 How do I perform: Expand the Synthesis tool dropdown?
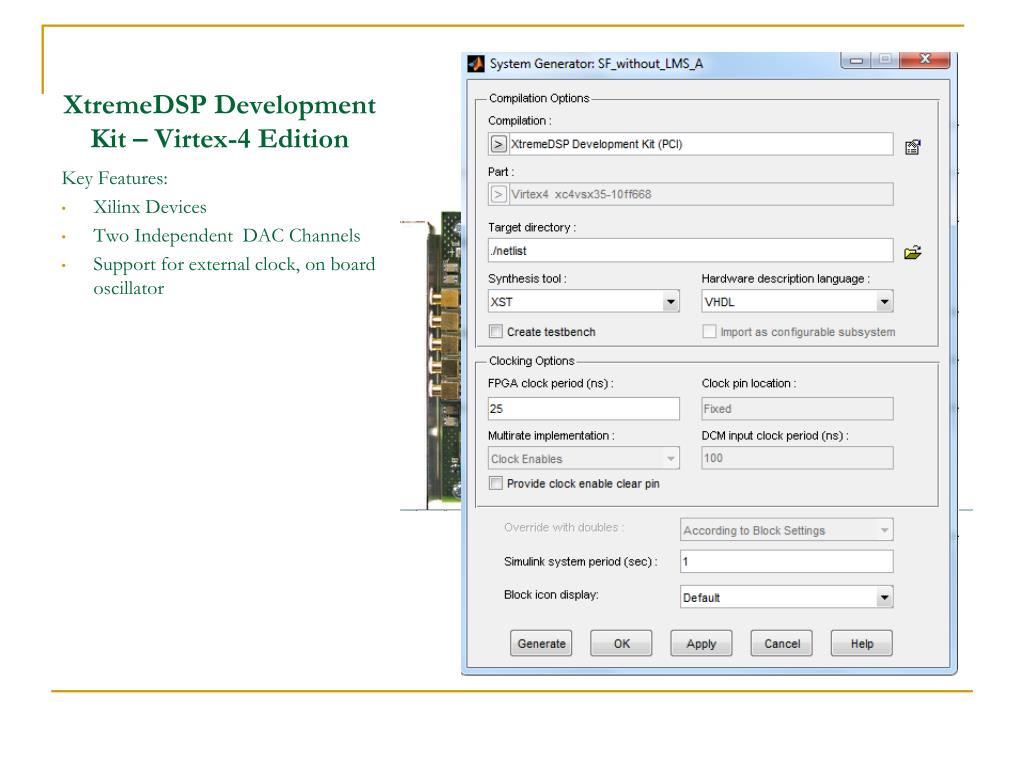click(x=671, y=302)
